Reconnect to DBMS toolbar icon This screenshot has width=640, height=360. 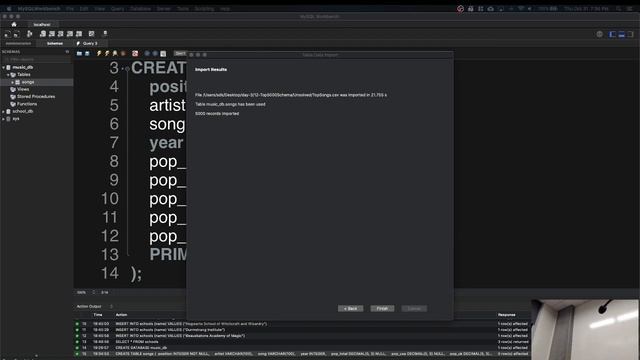click(x=105, y=34)
